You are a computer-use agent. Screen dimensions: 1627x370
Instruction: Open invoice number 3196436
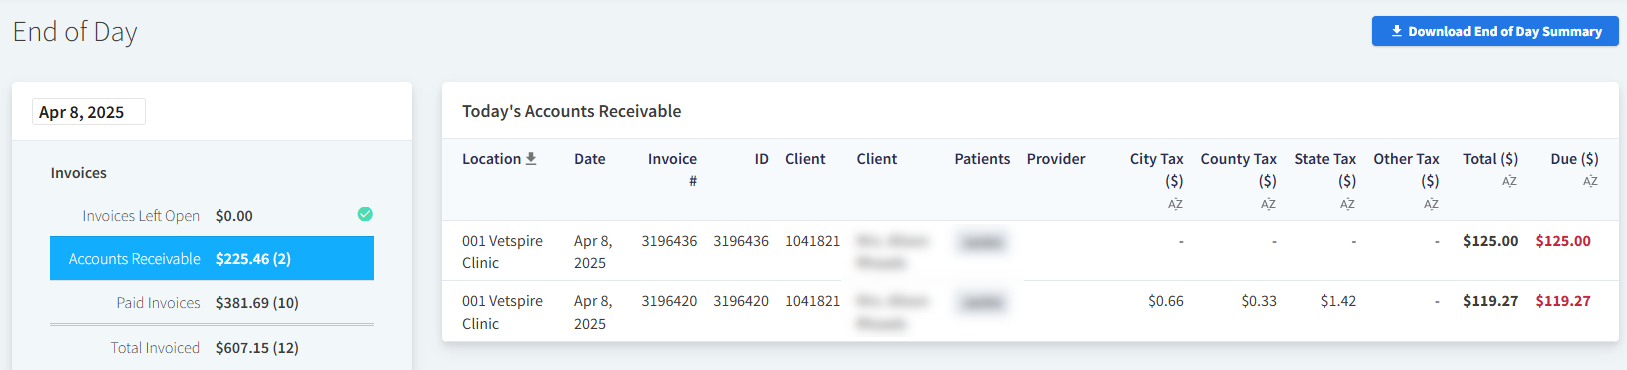tap(669, 241)
